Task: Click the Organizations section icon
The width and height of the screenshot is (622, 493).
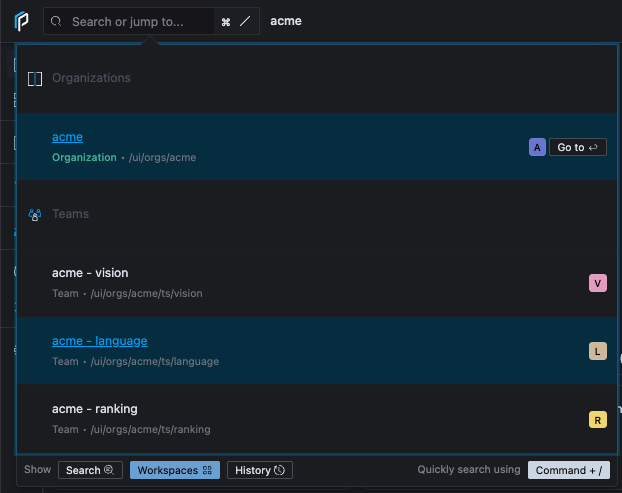Action: coord(35,79)
